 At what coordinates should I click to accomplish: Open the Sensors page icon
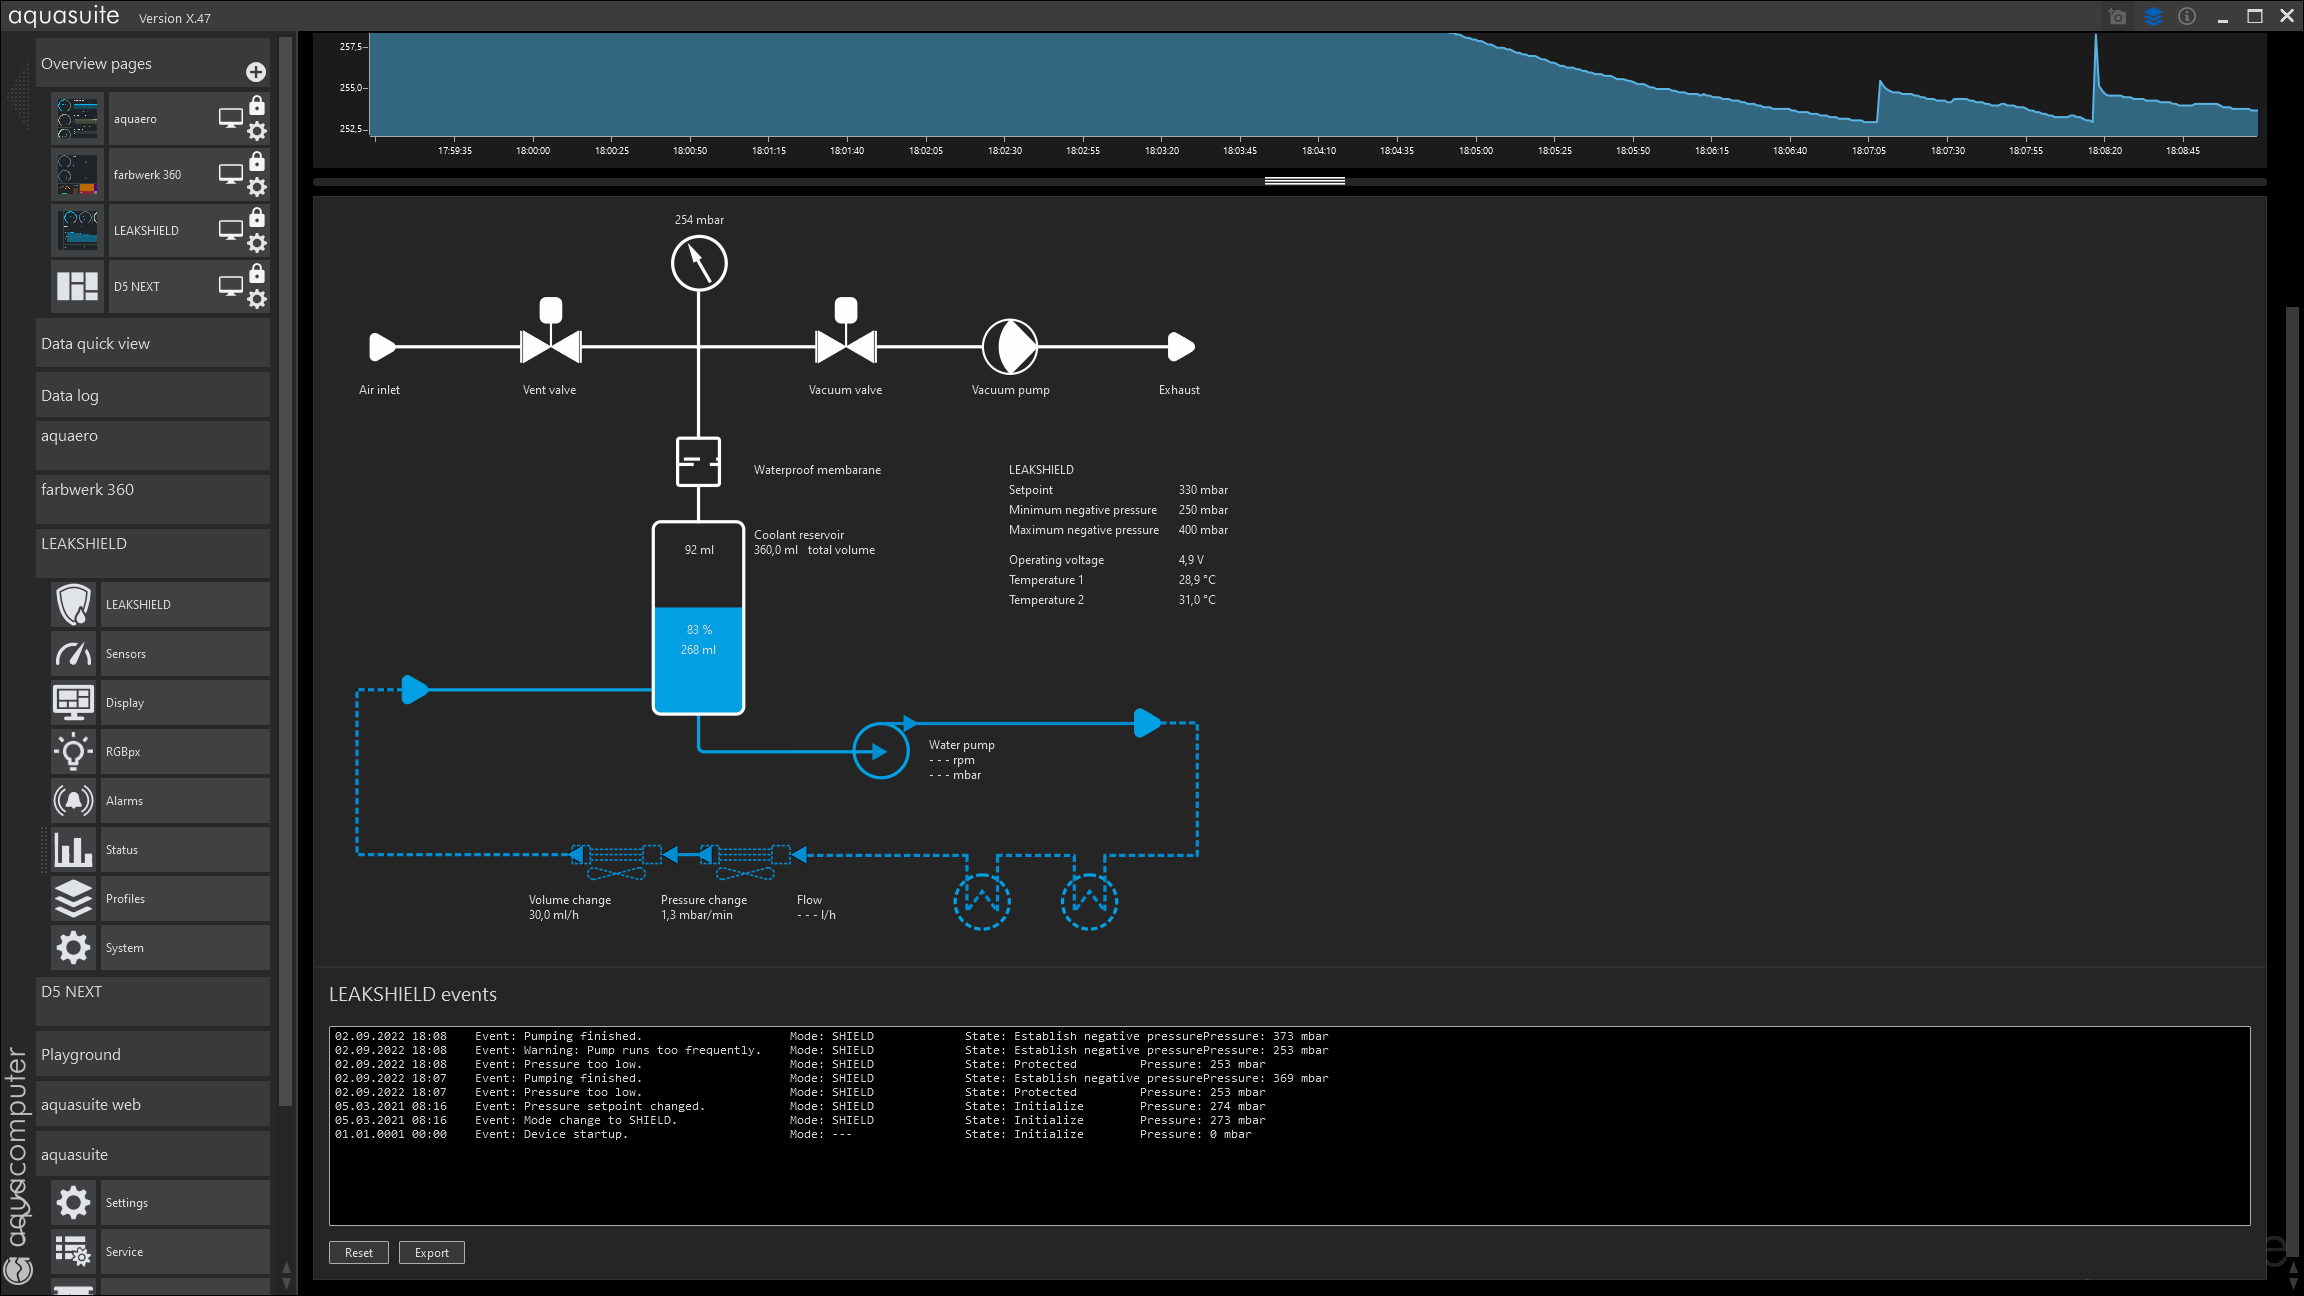click(74, 654)
